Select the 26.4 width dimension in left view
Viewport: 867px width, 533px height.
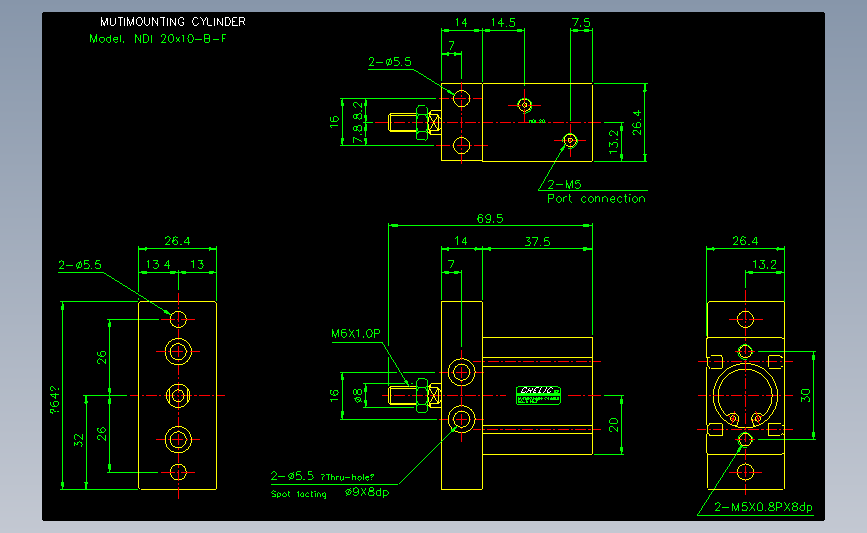[177, 241]
